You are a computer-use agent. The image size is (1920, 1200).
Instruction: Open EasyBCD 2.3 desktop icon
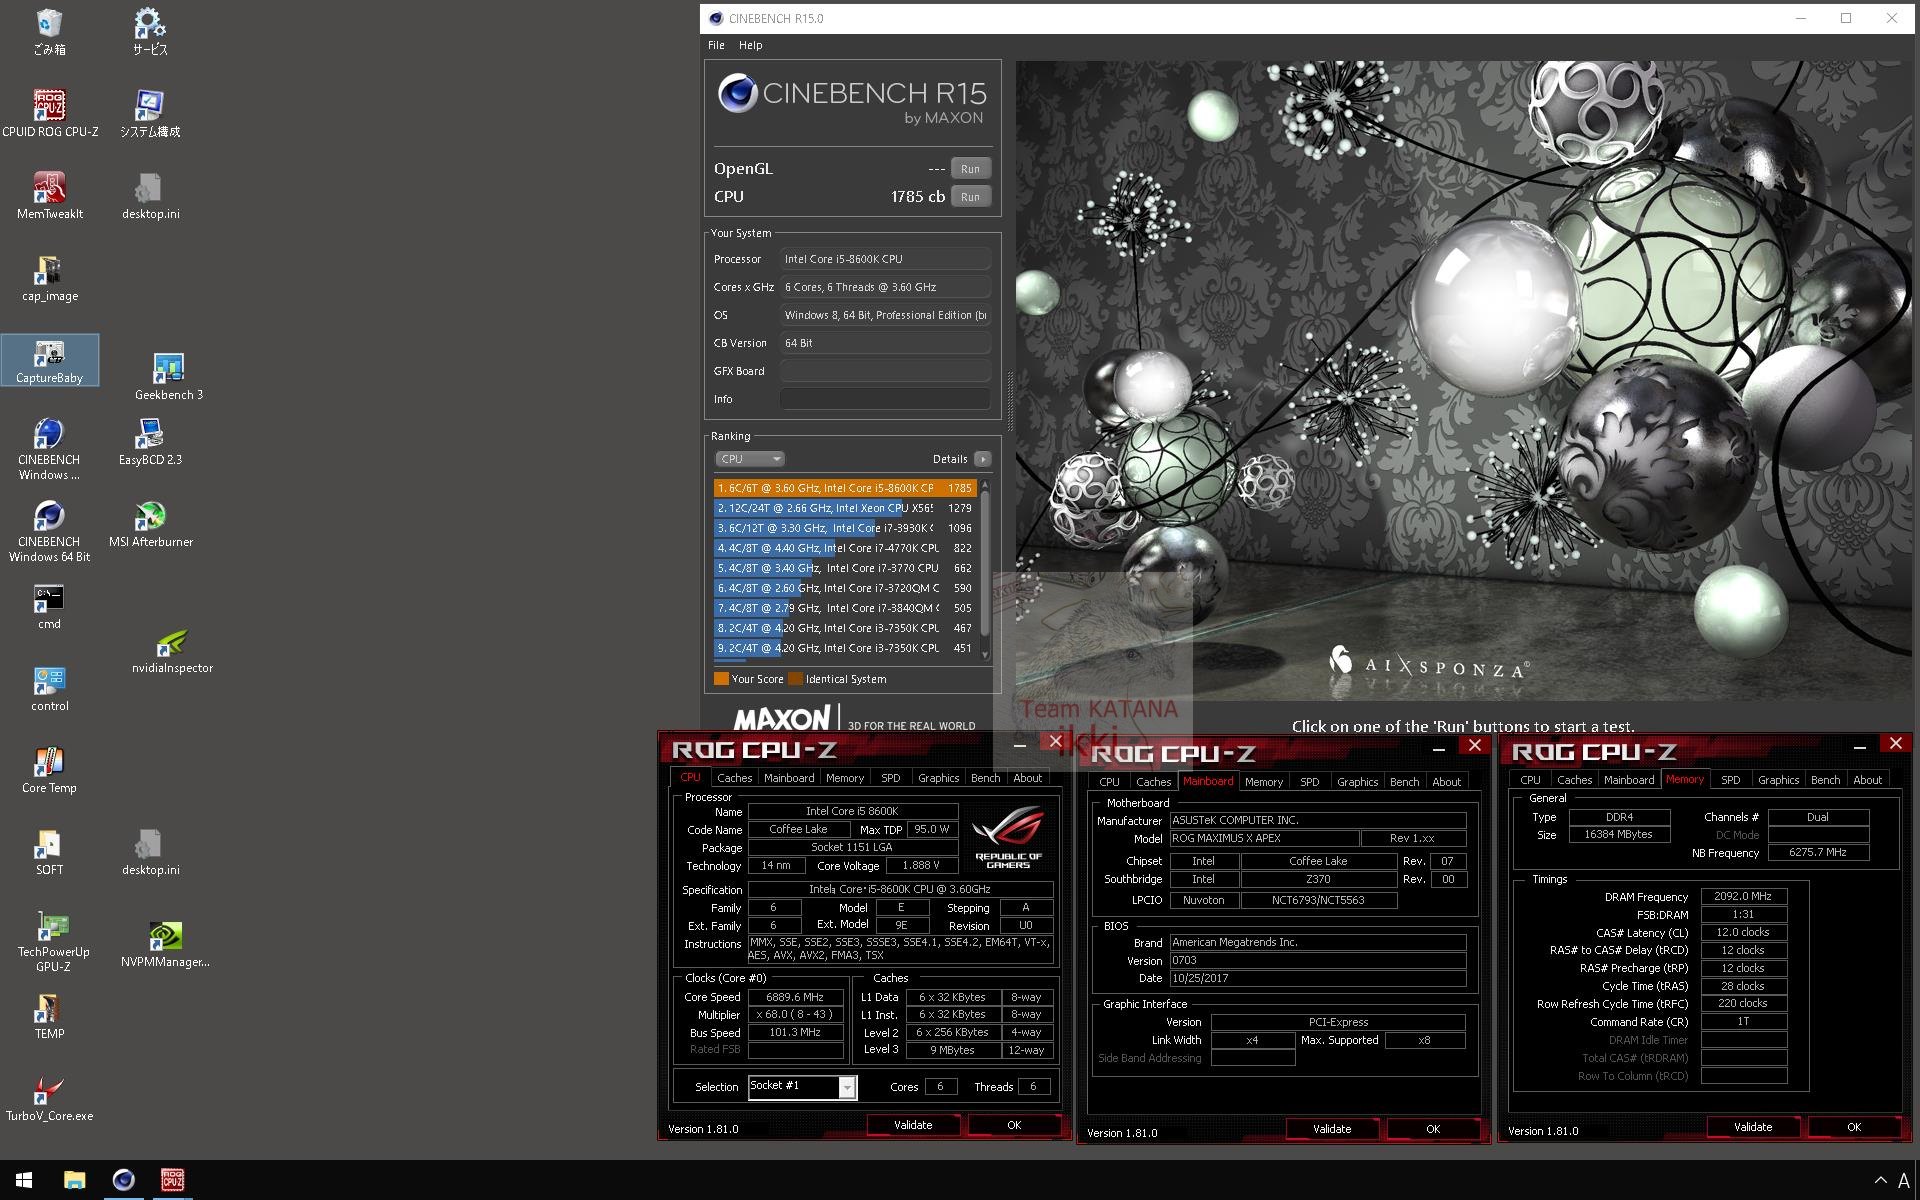click(x=150, y=442)
